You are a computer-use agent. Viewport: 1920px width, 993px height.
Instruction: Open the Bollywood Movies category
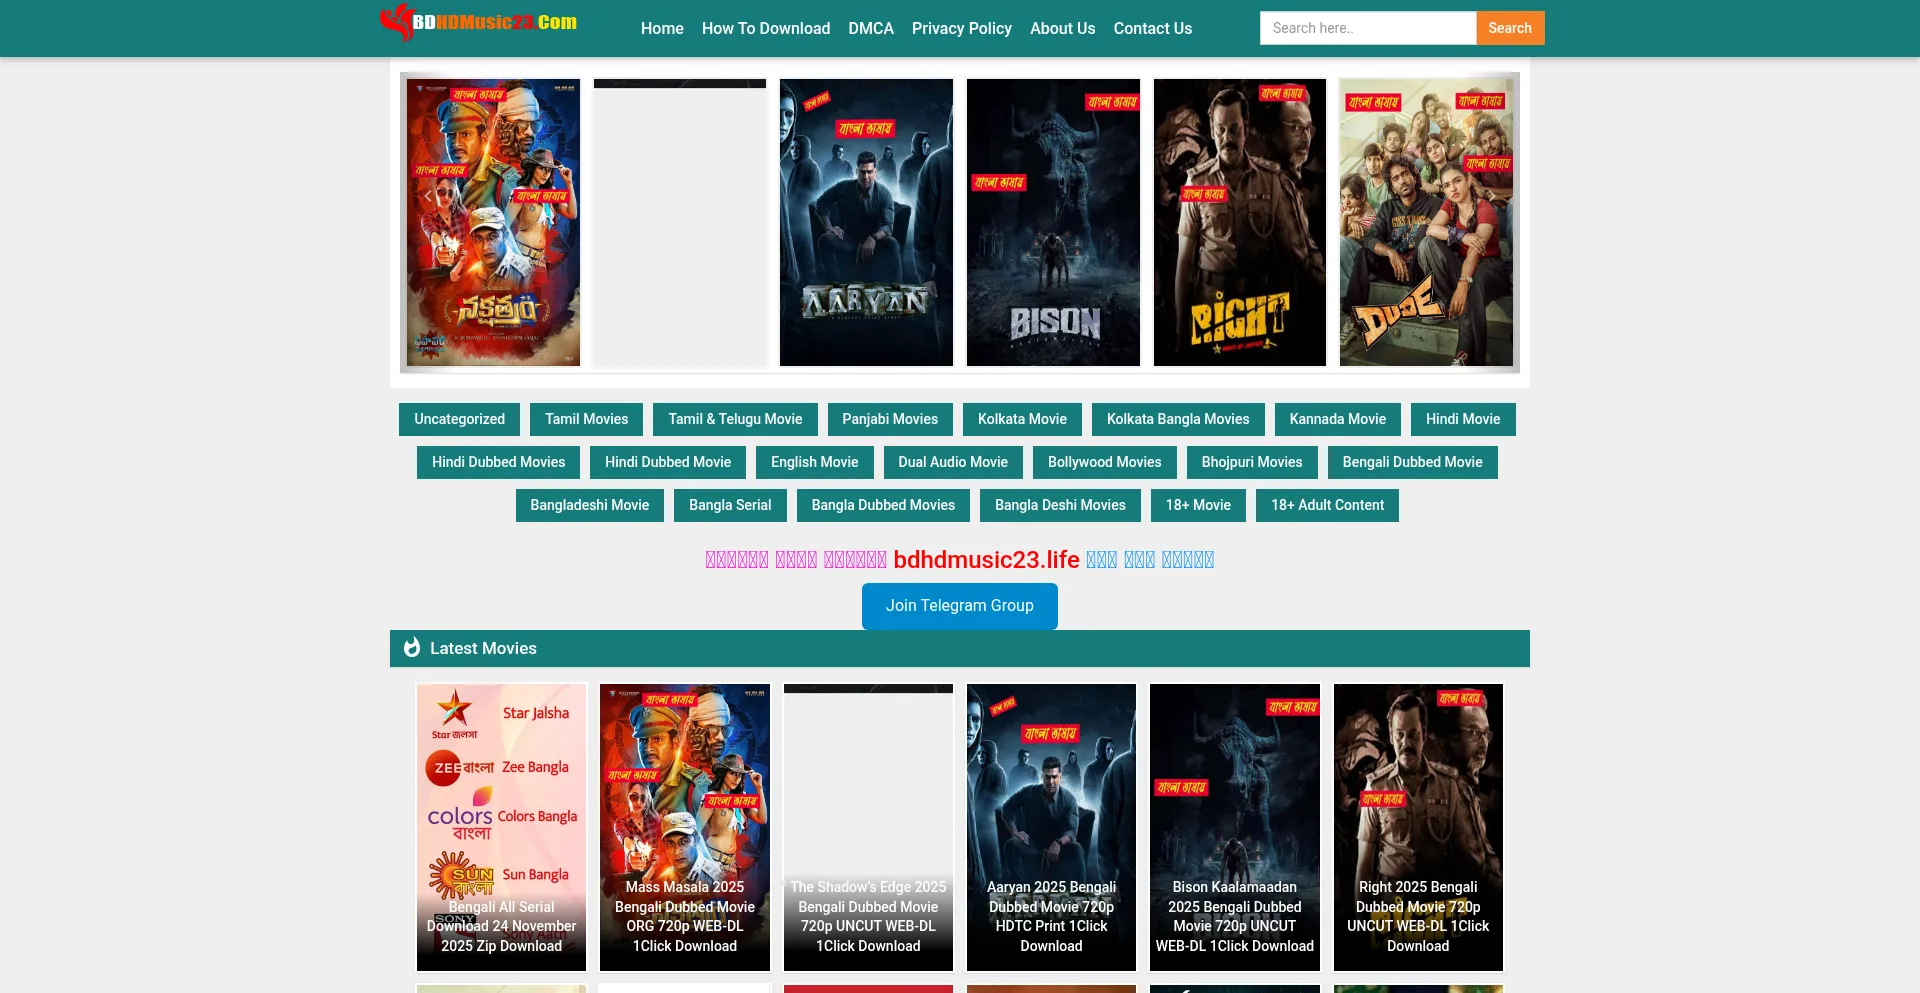pos(1104,462)
